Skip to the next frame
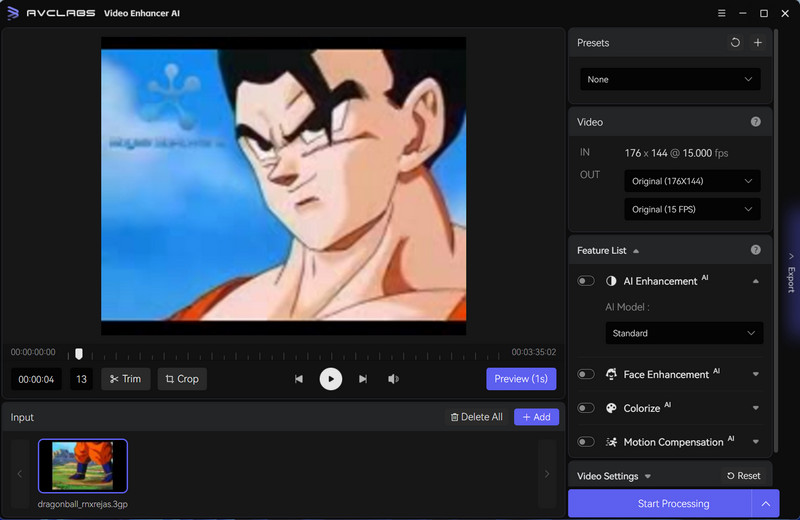This screenshot has width=800, height=520. click(x=363, y=379)
